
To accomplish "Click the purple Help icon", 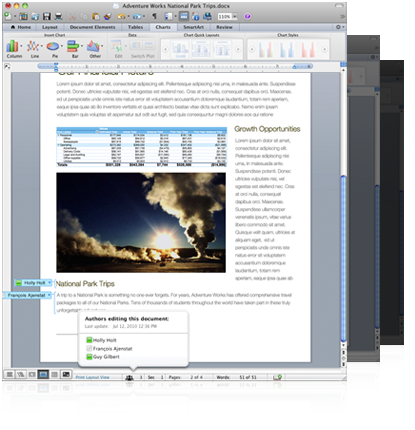I will tap(247, 16).
